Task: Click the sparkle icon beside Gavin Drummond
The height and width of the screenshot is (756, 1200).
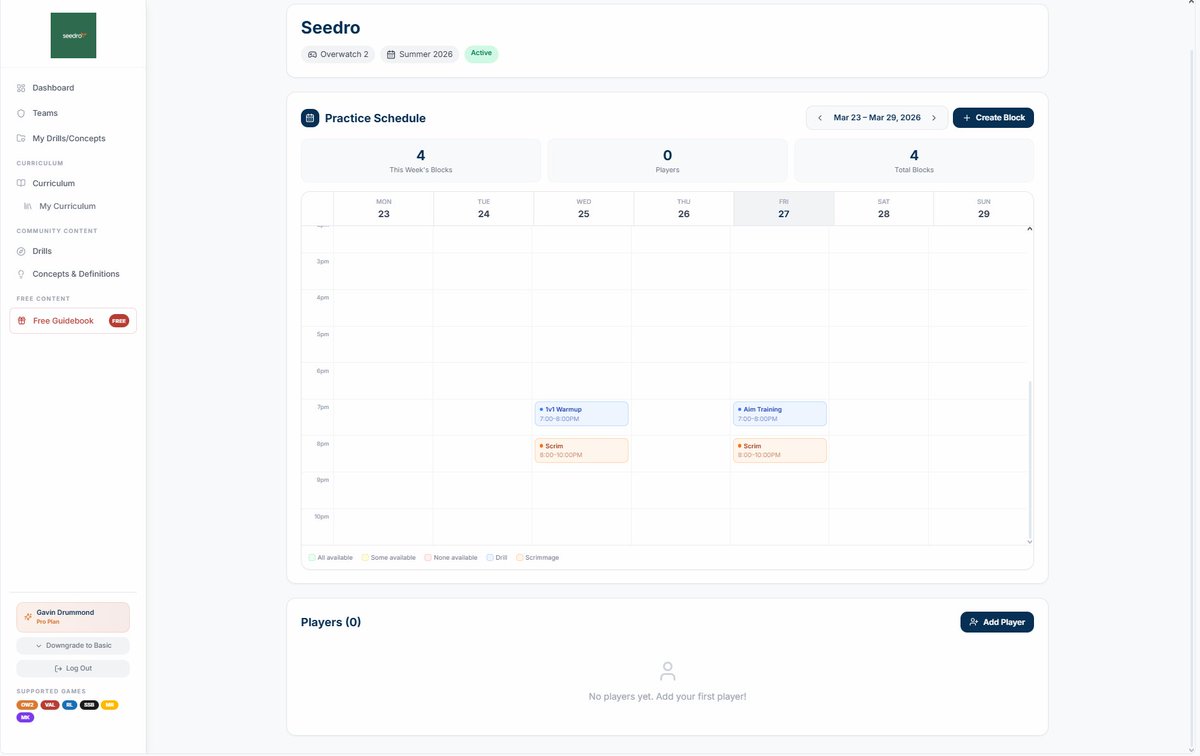Action: (28, 617)
